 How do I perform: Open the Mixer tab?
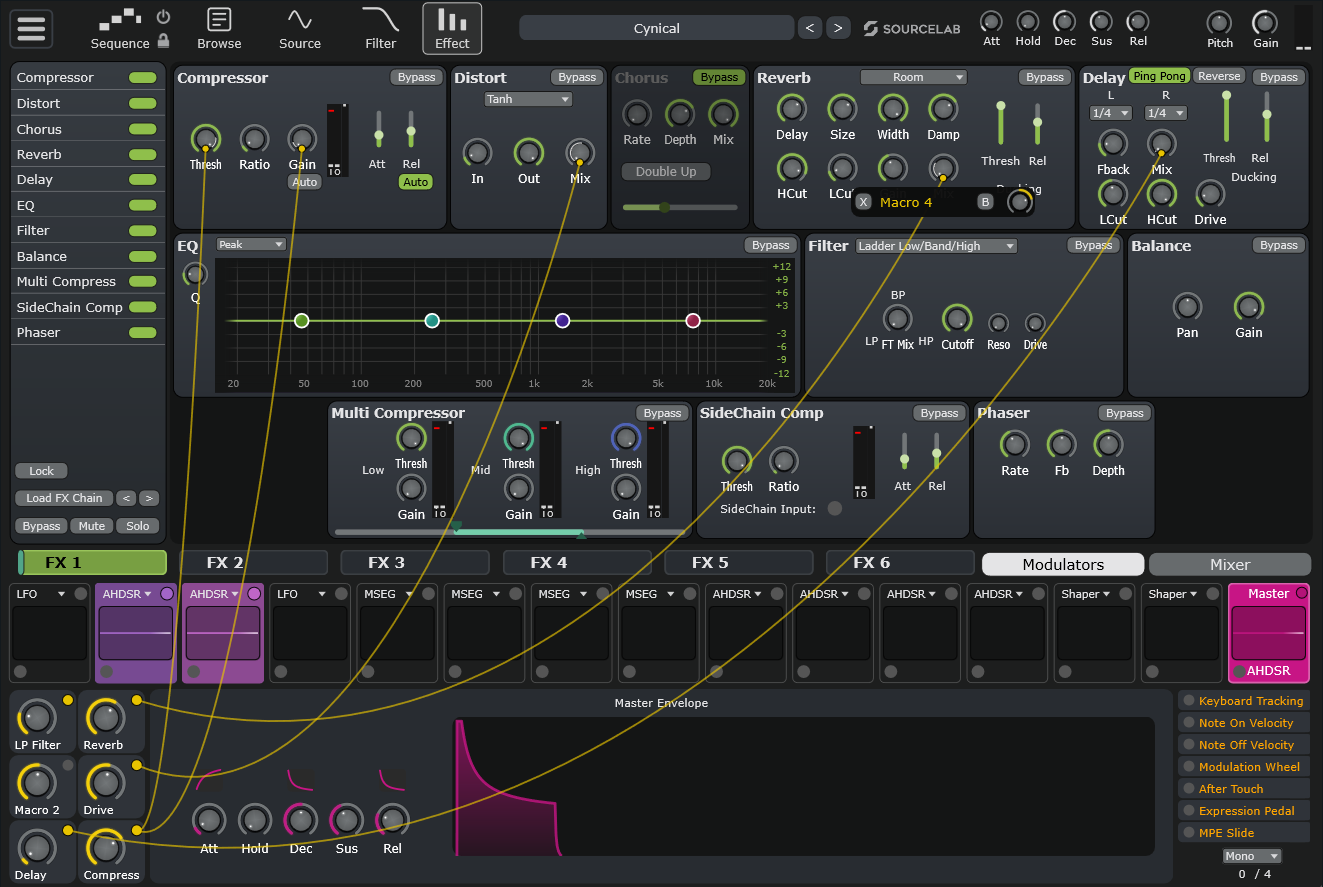(1229, 564)
